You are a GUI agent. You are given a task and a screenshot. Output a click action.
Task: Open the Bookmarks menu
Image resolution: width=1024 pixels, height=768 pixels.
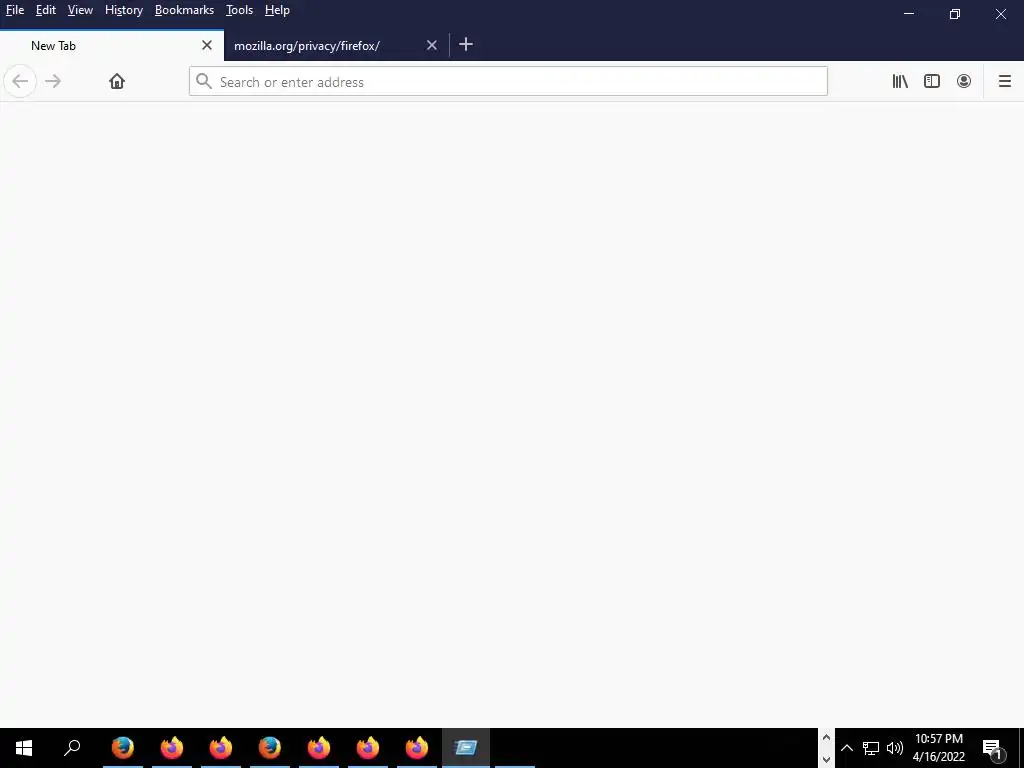184,10
